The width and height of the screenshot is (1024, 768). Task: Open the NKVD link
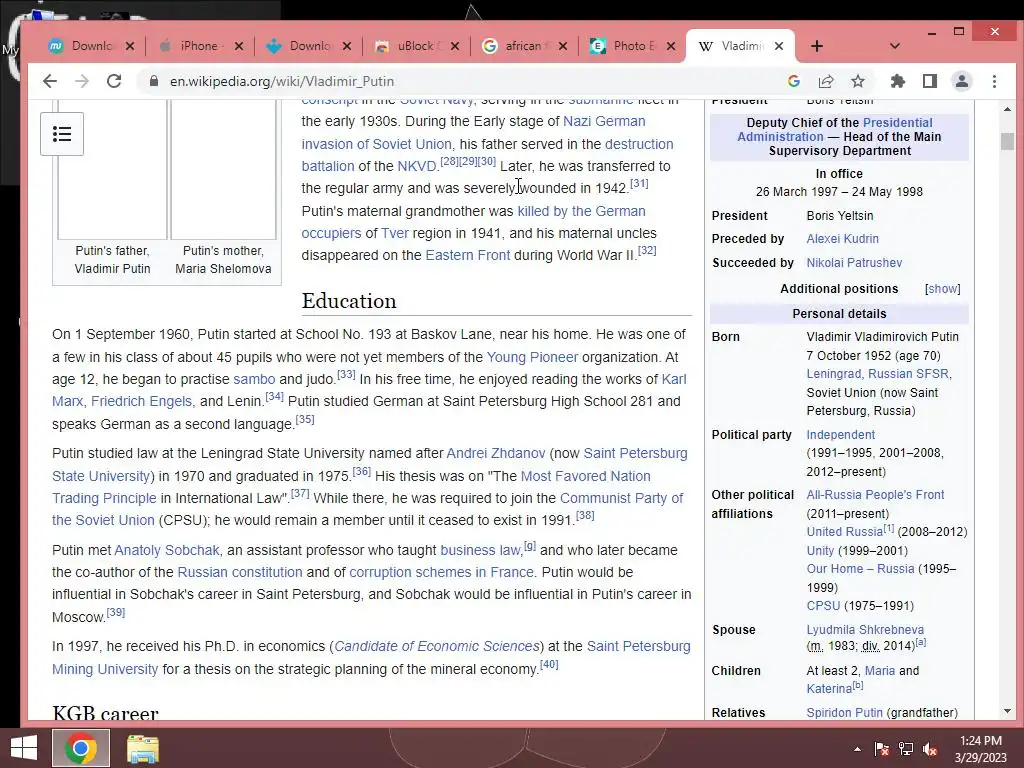pos(416,167)
